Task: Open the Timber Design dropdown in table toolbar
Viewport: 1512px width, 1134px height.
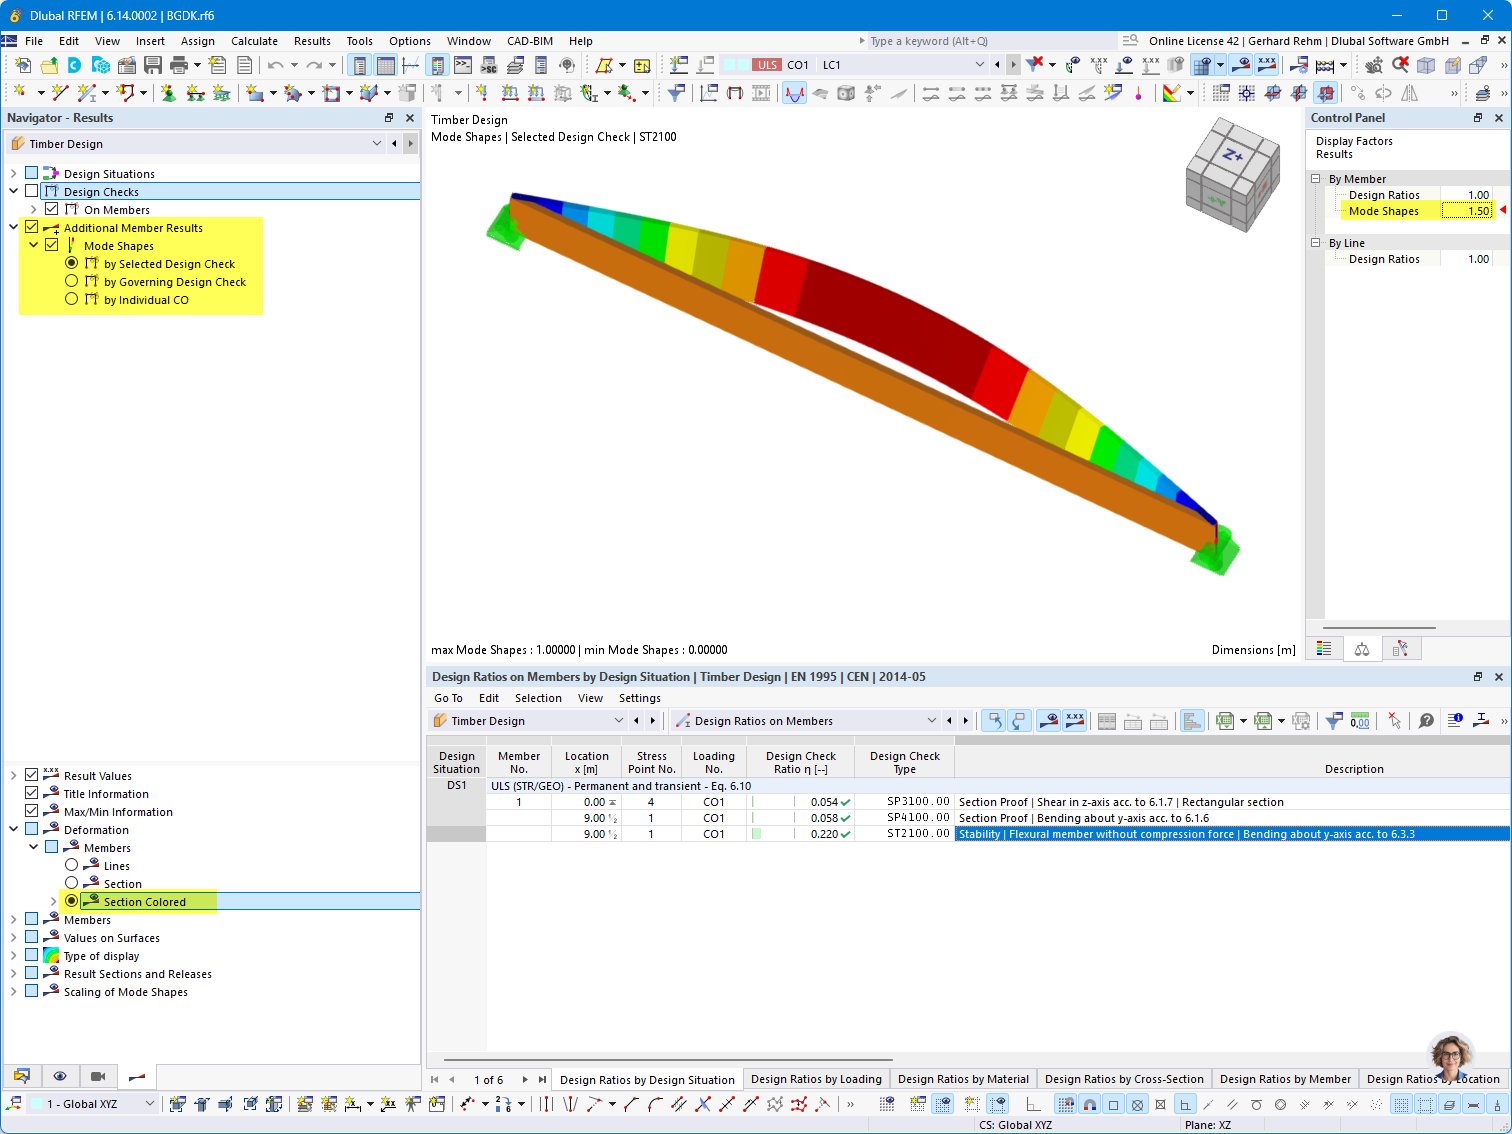Action: [x=618, y=721]
